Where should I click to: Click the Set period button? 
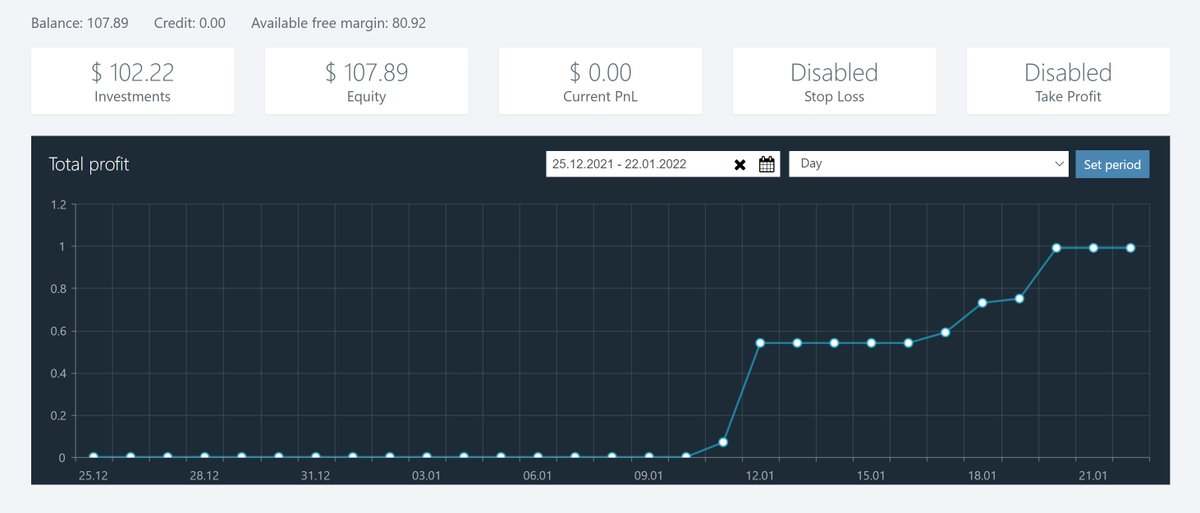point(1112,164)
